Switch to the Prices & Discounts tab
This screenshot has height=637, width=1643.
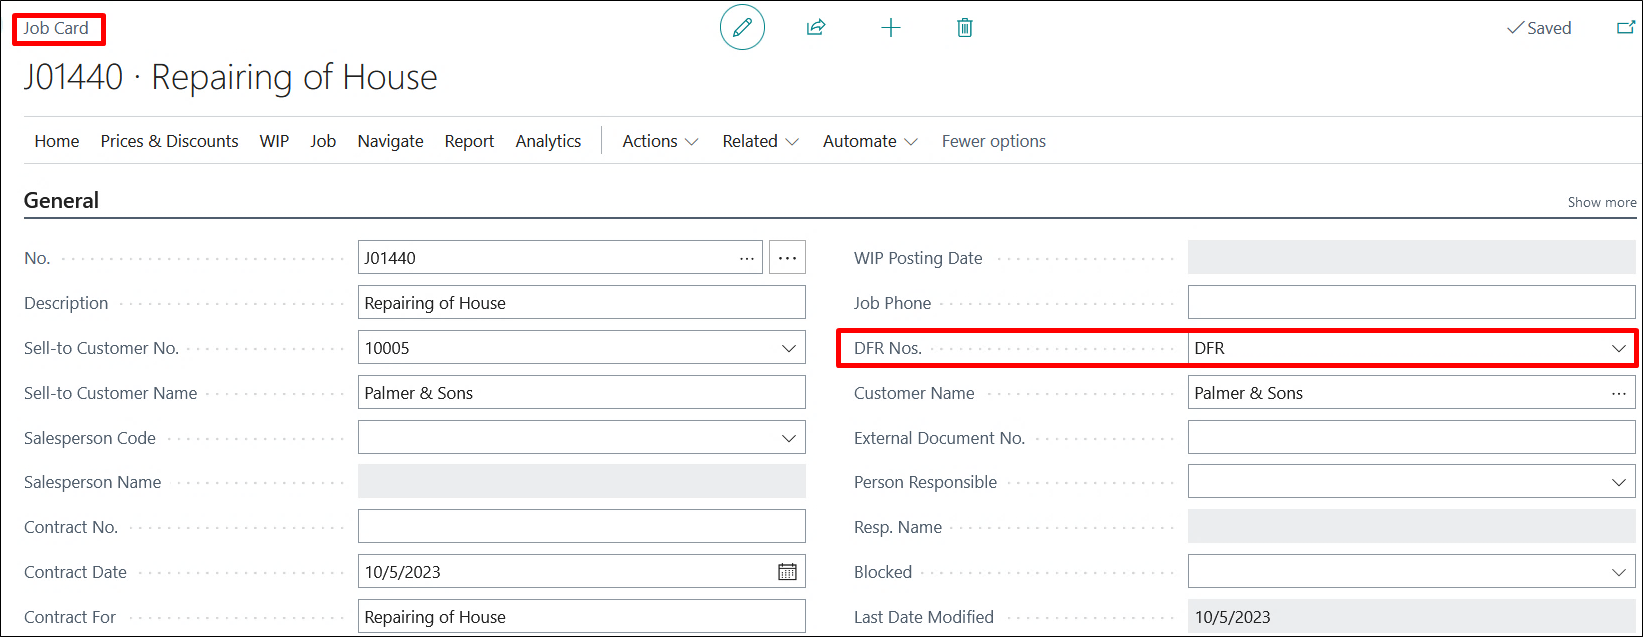coord(169,141)
